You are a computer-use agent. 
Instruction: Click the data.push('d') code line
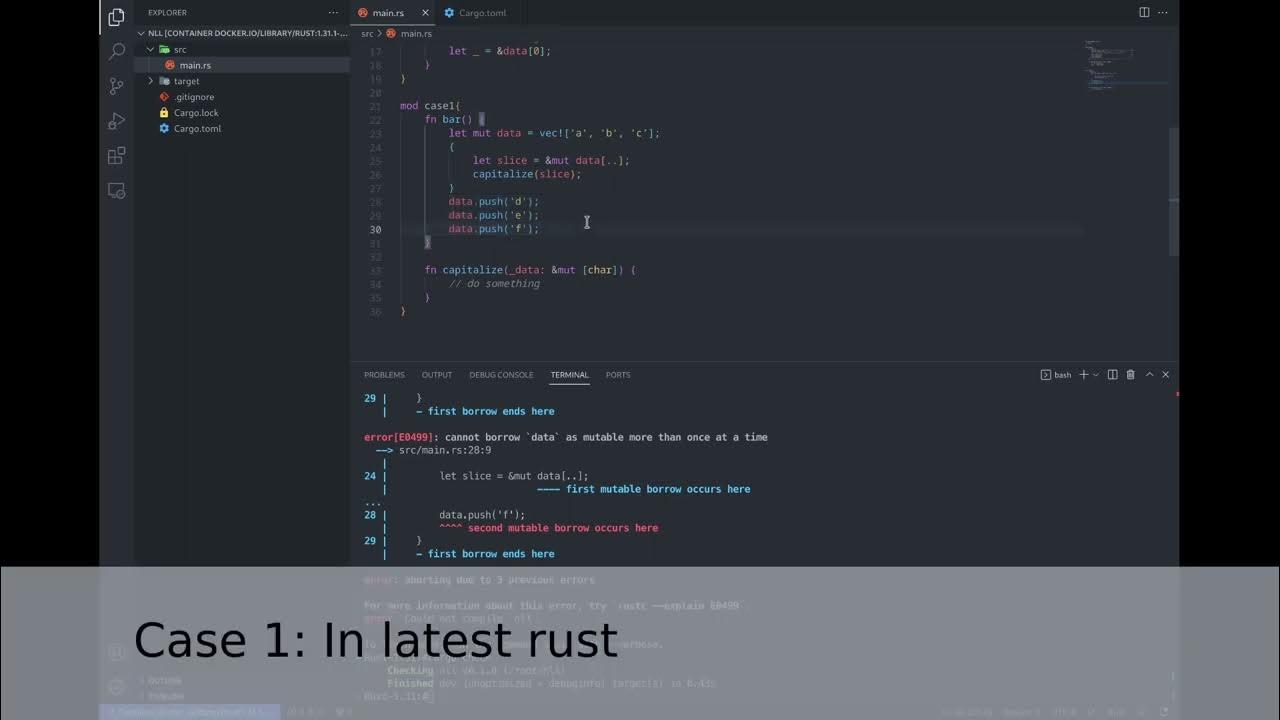point(494,202)
